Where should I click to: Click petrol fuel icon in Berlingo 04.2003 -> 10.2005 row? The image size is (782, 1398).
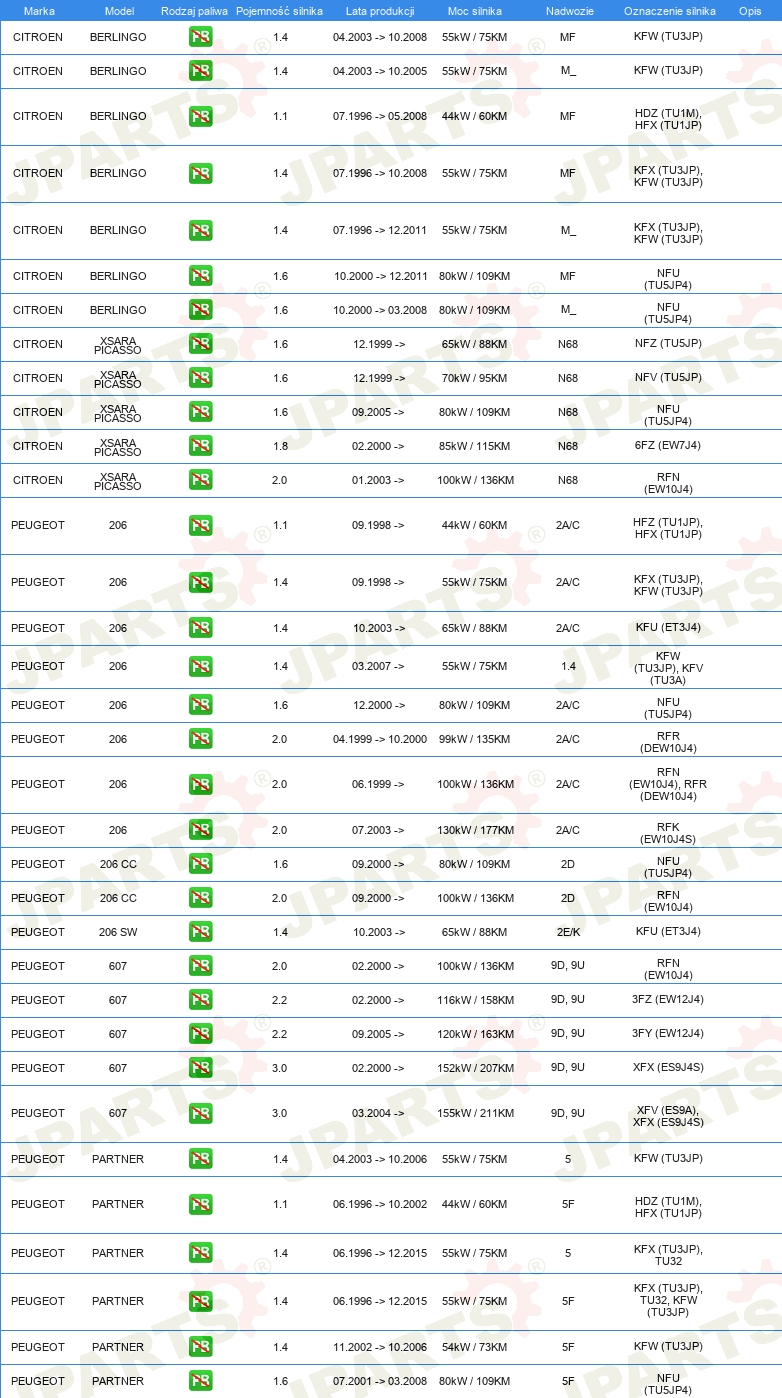[x=200, y=71]
